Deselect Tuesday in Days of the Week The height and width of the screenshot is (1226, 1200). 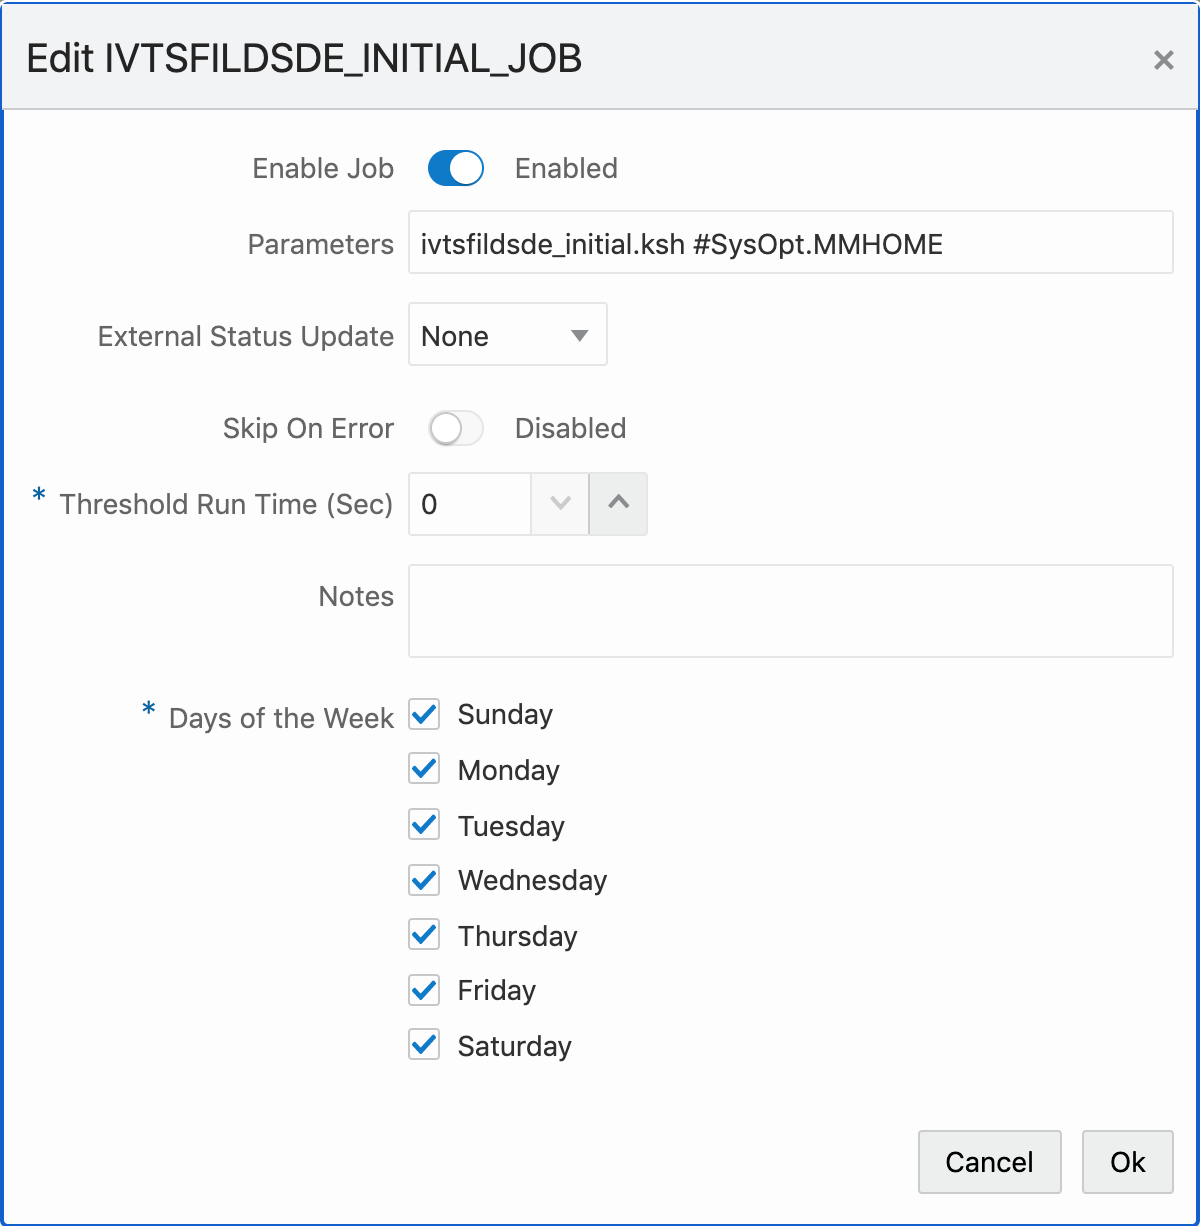[423, 824]
